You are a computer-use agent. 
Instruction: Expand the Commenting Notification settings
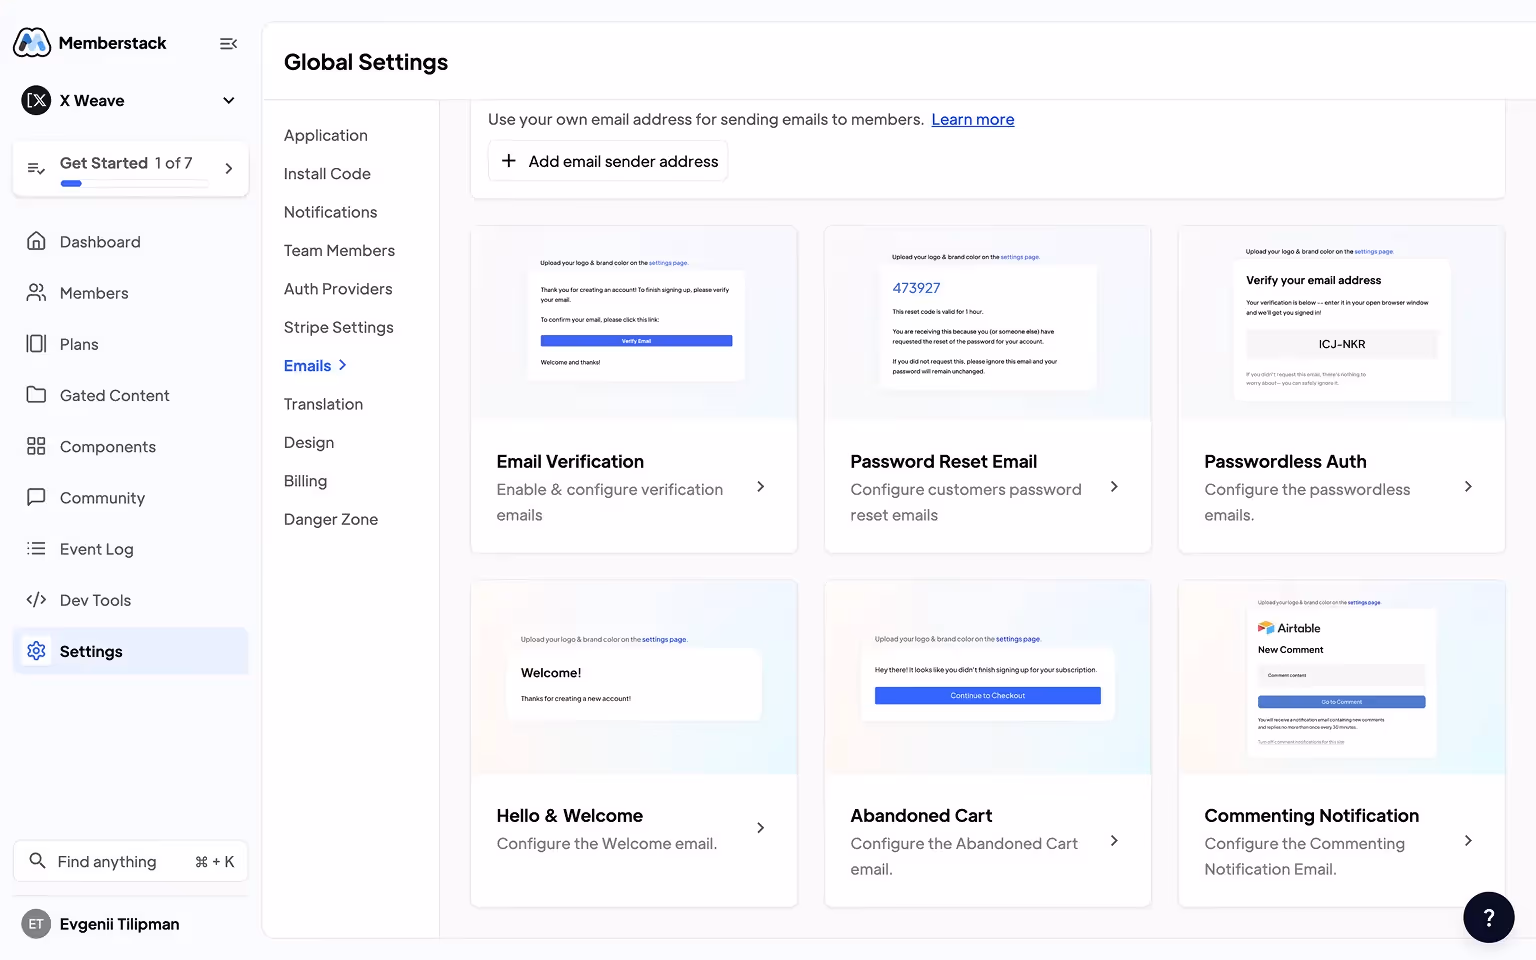[1468, 841]
